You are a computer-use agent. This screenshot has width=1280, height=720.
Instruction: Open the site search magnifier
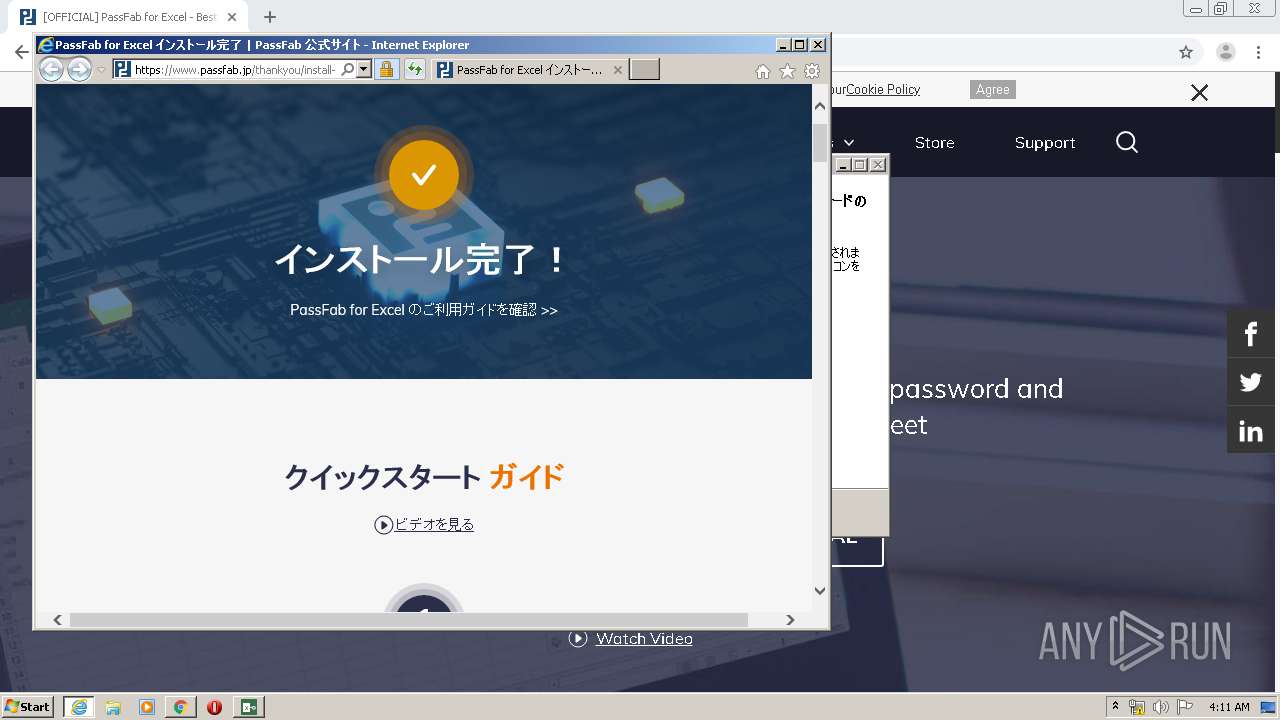coord(1127,143)
